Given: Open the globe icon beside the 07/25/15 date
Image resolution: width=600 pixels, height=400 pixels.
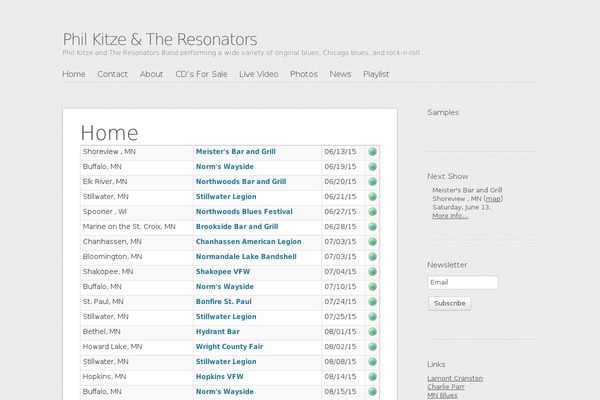Looking at the screenshot, I should coord(372,317).
